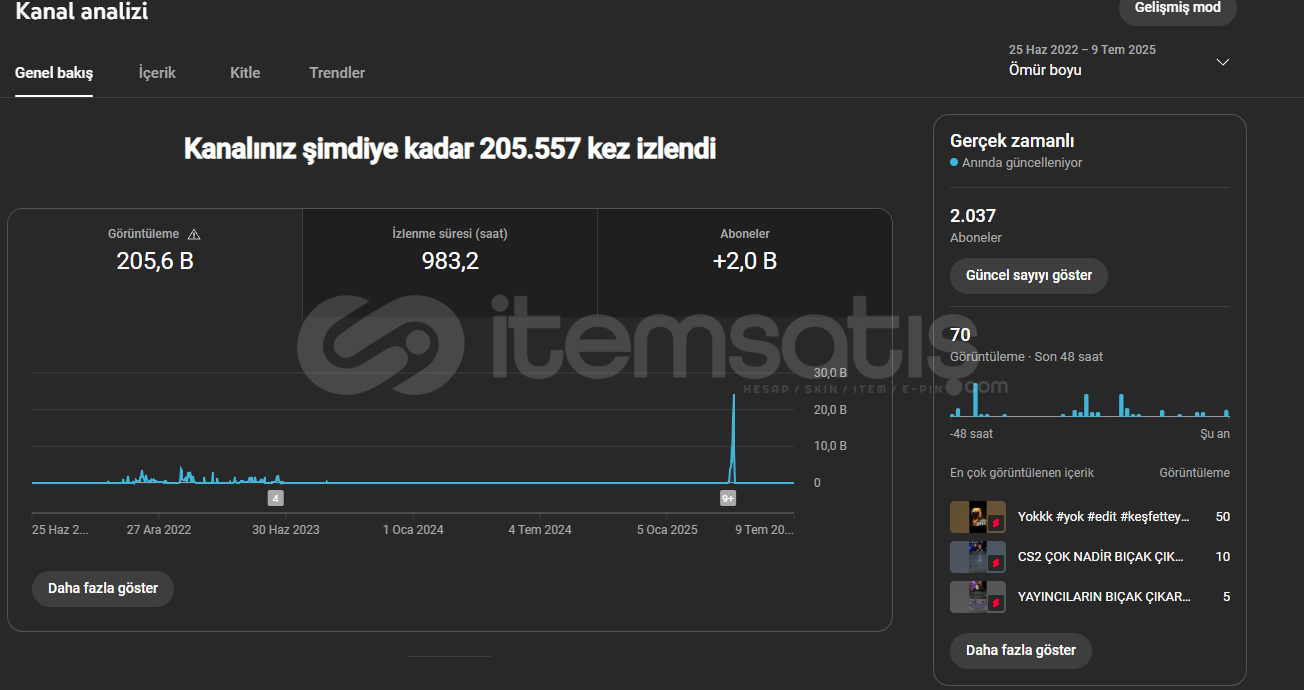Click the Kanalınız şimdiye kadar 205.557 kez izlendi headline
Image resolution: width=1304 pixels, height=690 pixels.
[450, 149]
